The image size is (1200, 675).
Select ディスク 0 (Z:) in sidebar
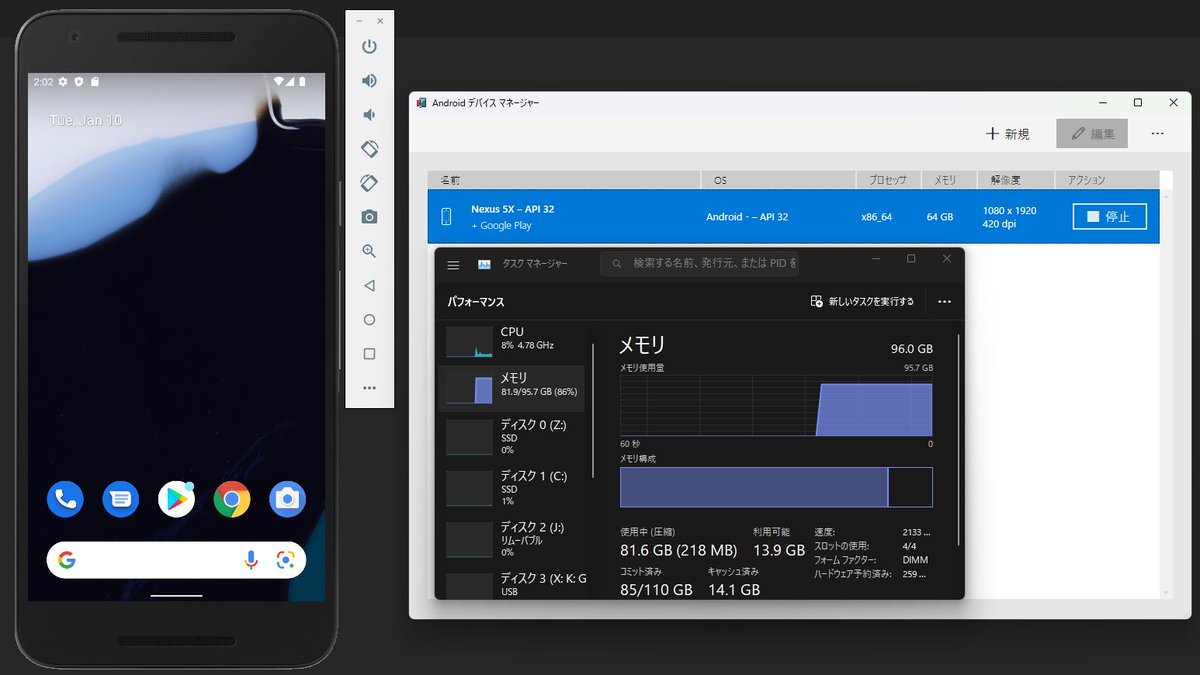[x=512, y=437]
